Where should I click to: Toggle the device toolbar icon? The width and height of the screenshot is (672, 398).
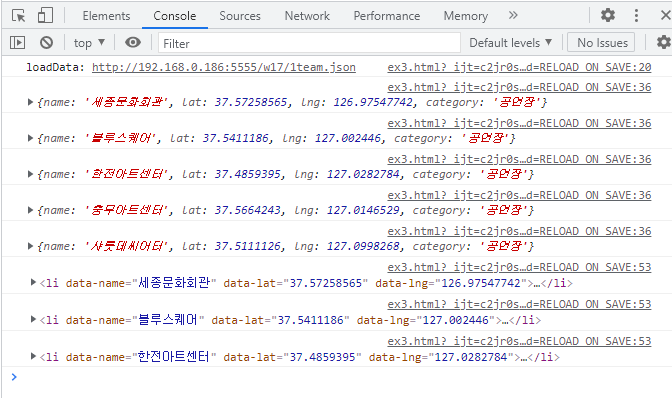(x=45, y=16)
